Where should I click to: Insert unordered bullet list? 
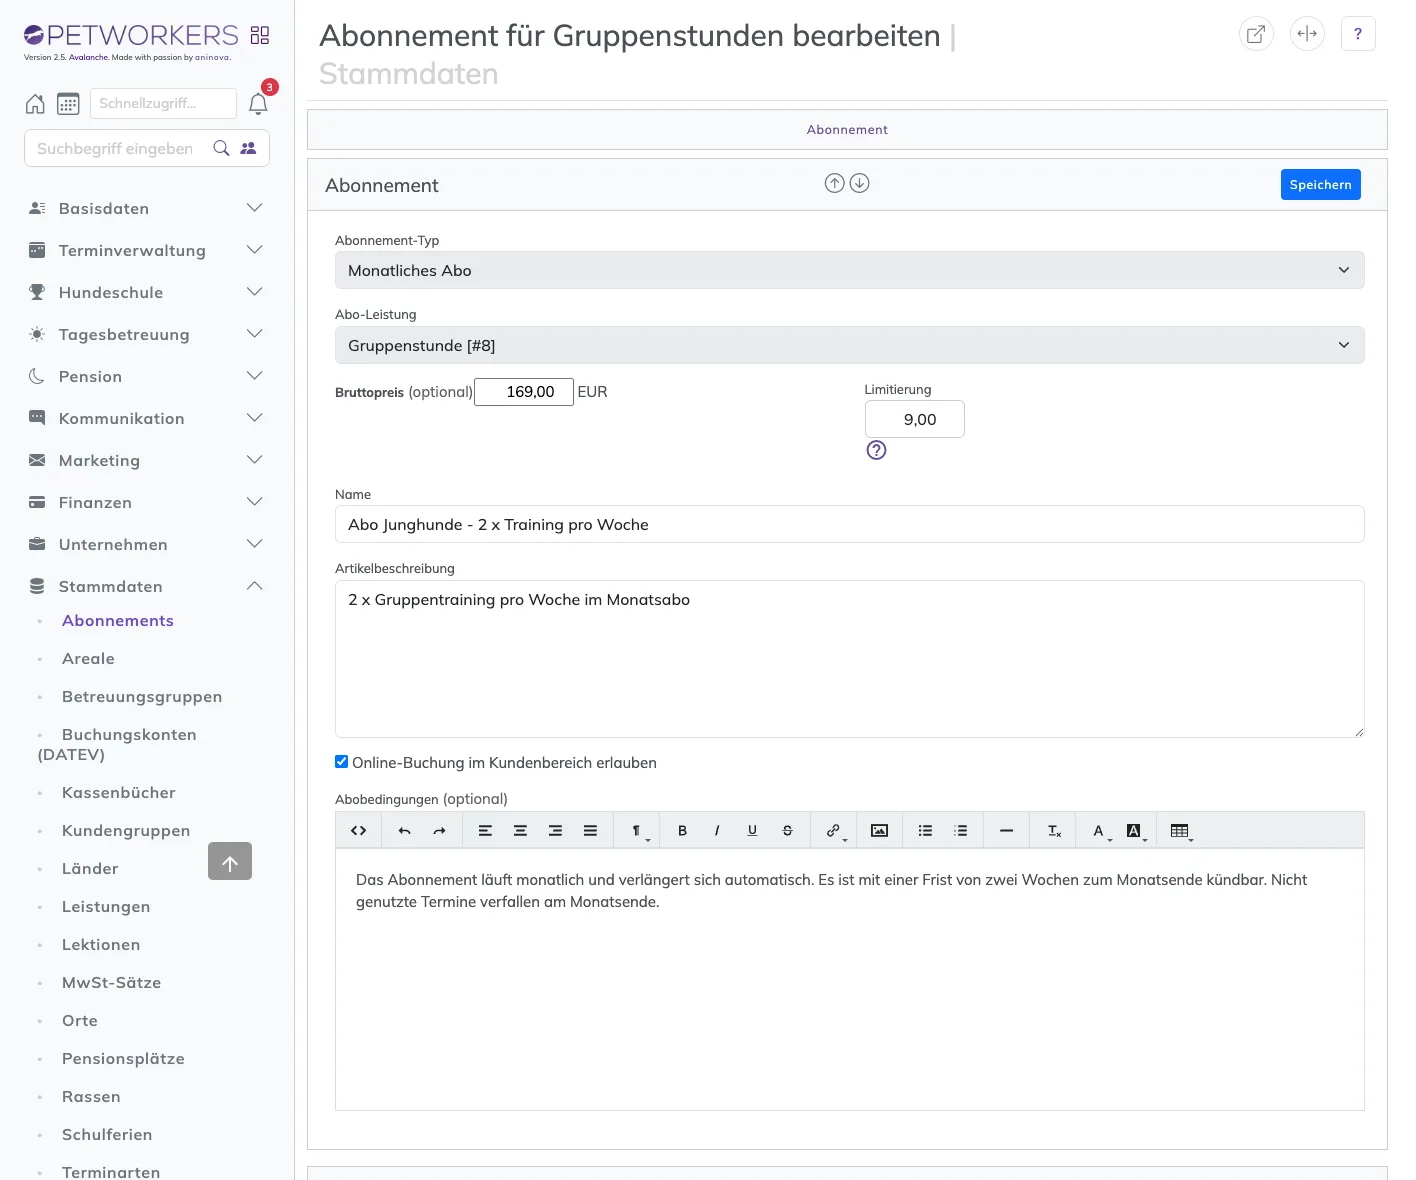click(x=925, y=830)
